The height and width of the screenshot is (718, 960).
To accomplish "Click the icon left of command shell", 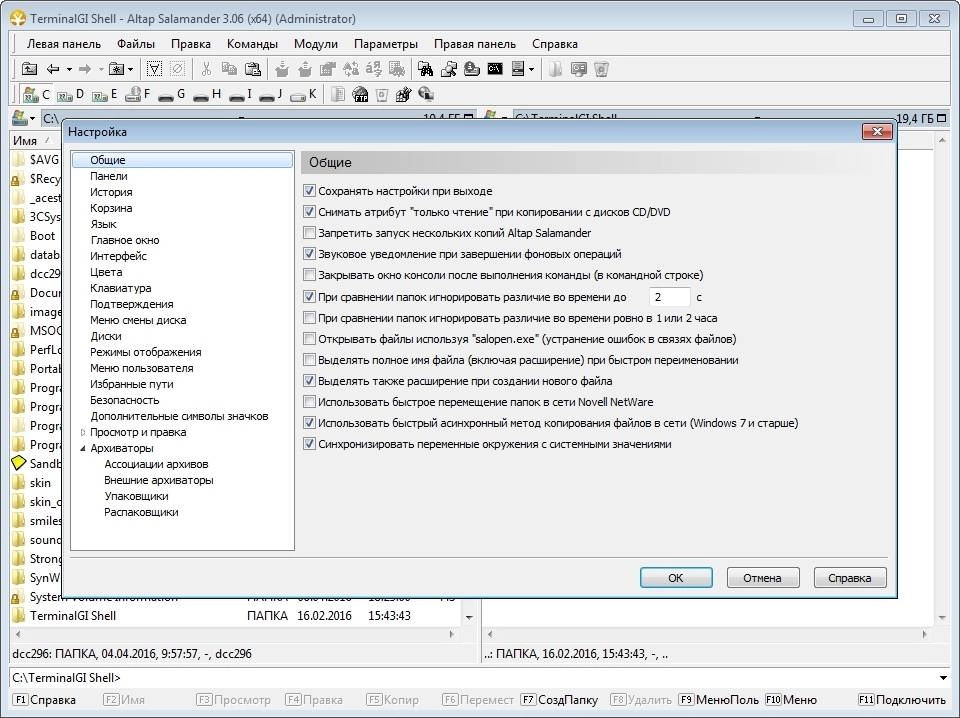I will [x=471, y=69].
